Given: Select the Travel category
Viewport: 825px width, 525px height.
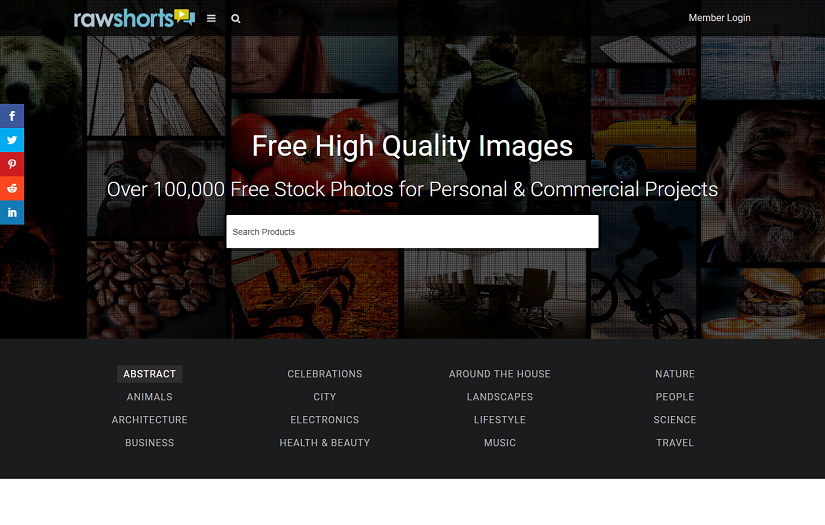Looking at the screenshot, I should (675, 443).
